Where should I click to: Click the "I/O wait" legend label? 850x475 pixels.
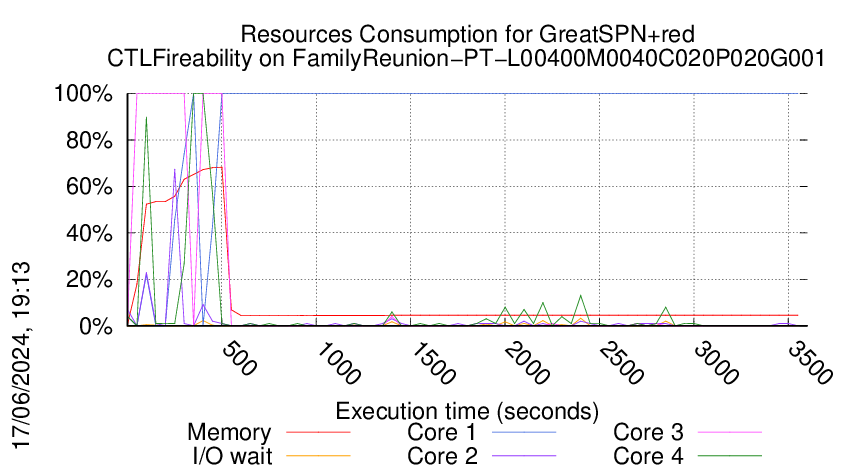pos(232,456)
